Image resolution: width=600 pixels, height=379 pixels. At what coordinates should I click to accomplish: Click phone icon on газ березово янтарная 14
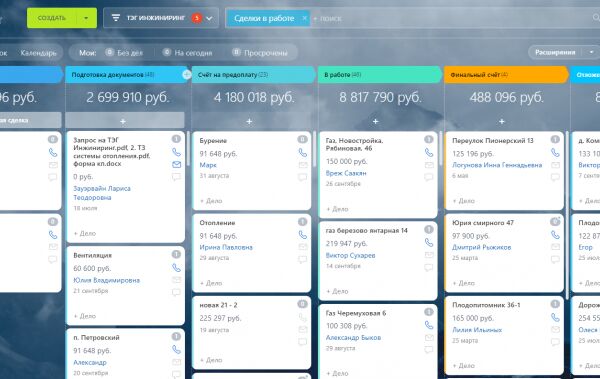(x=429, y=243)
